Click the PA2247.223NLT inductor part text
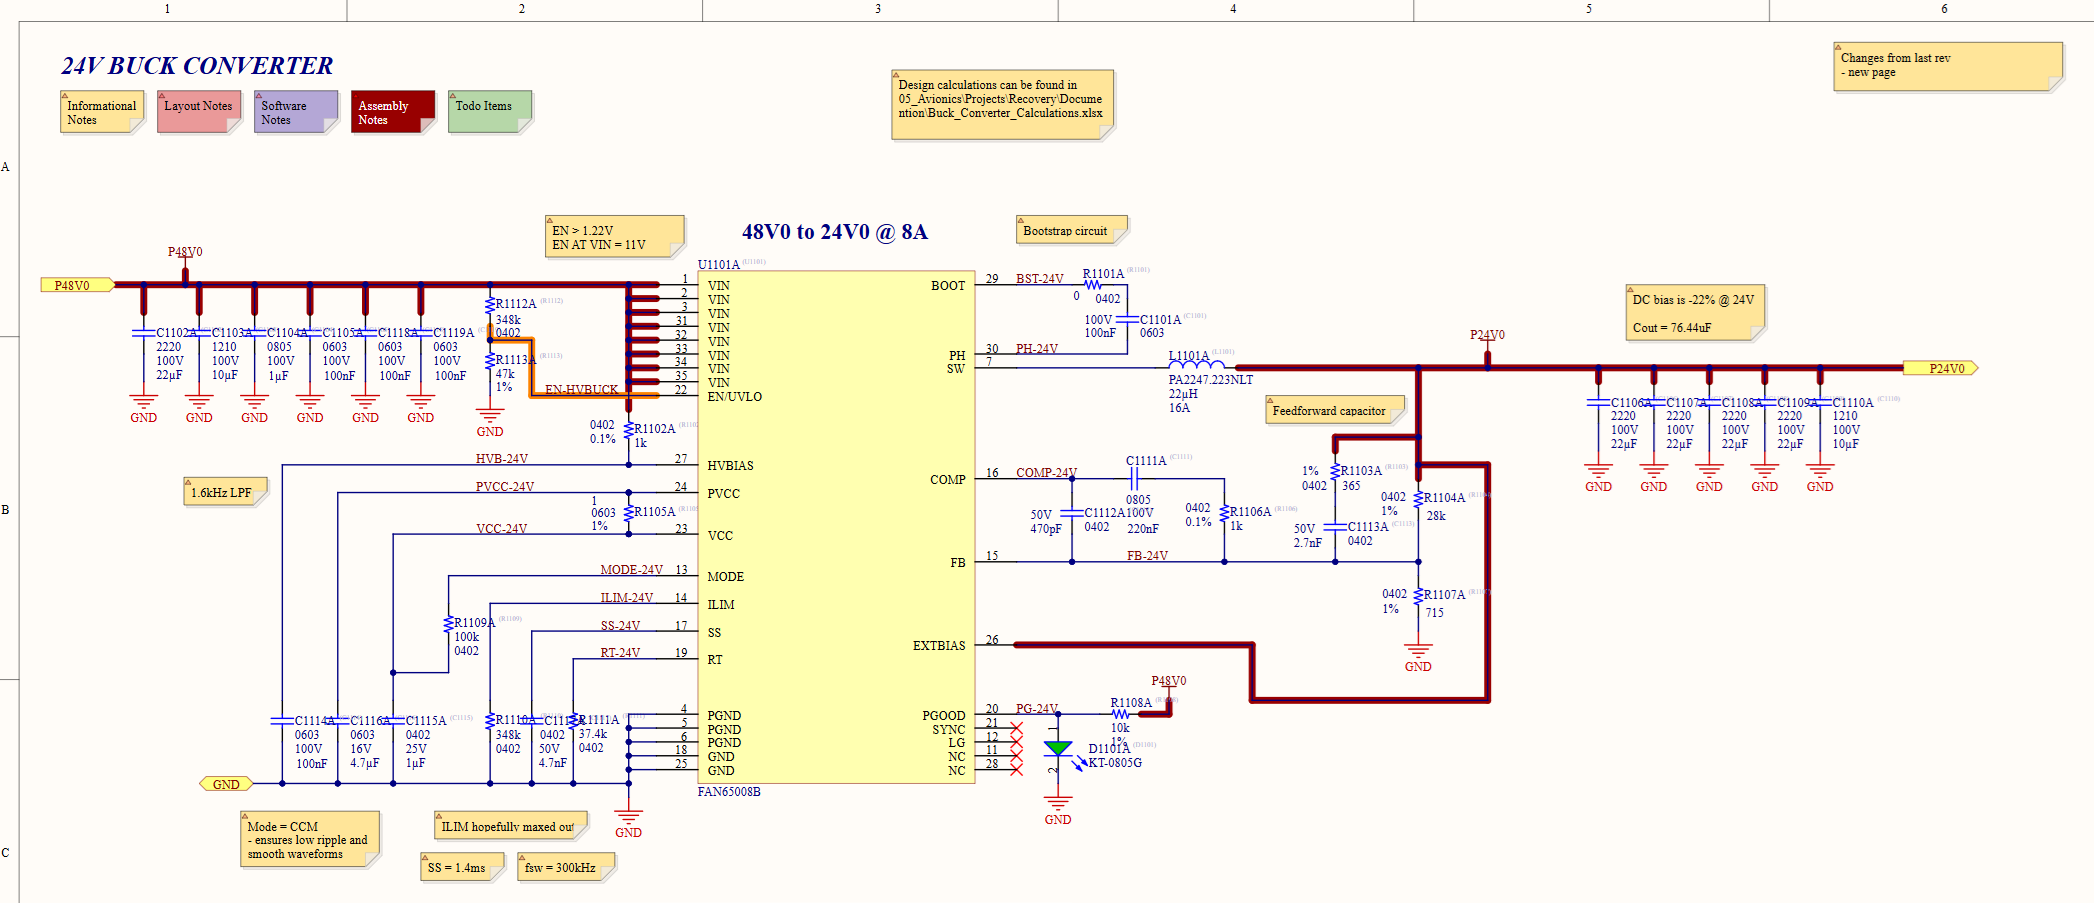Image resolution: width=2094 pixels, height=903 pixels. pyautogui.click(x=1211, y=380)
